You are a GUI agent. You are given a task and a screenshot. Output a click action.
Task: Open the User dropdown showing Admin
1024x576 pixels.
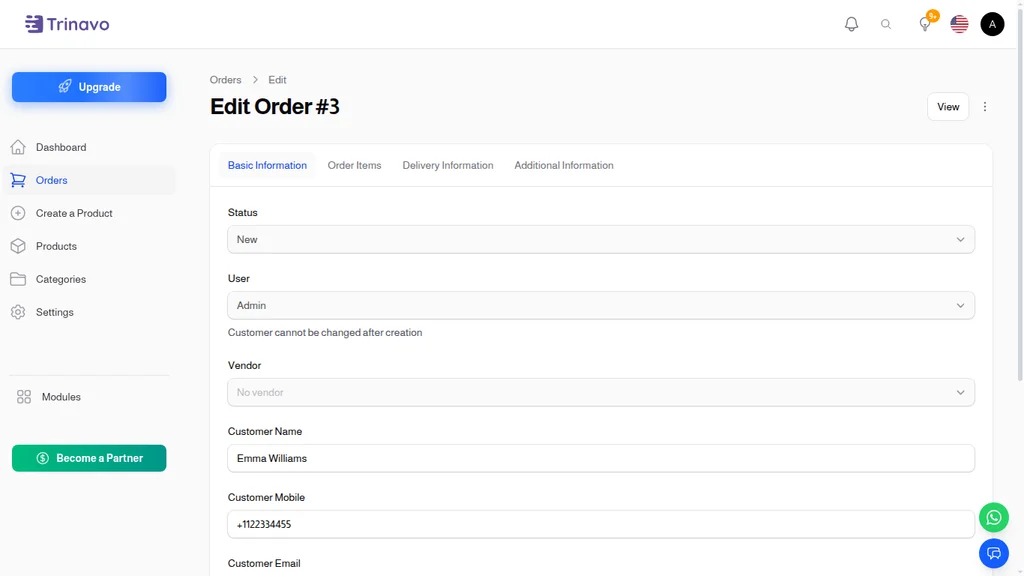pos(601,306)
